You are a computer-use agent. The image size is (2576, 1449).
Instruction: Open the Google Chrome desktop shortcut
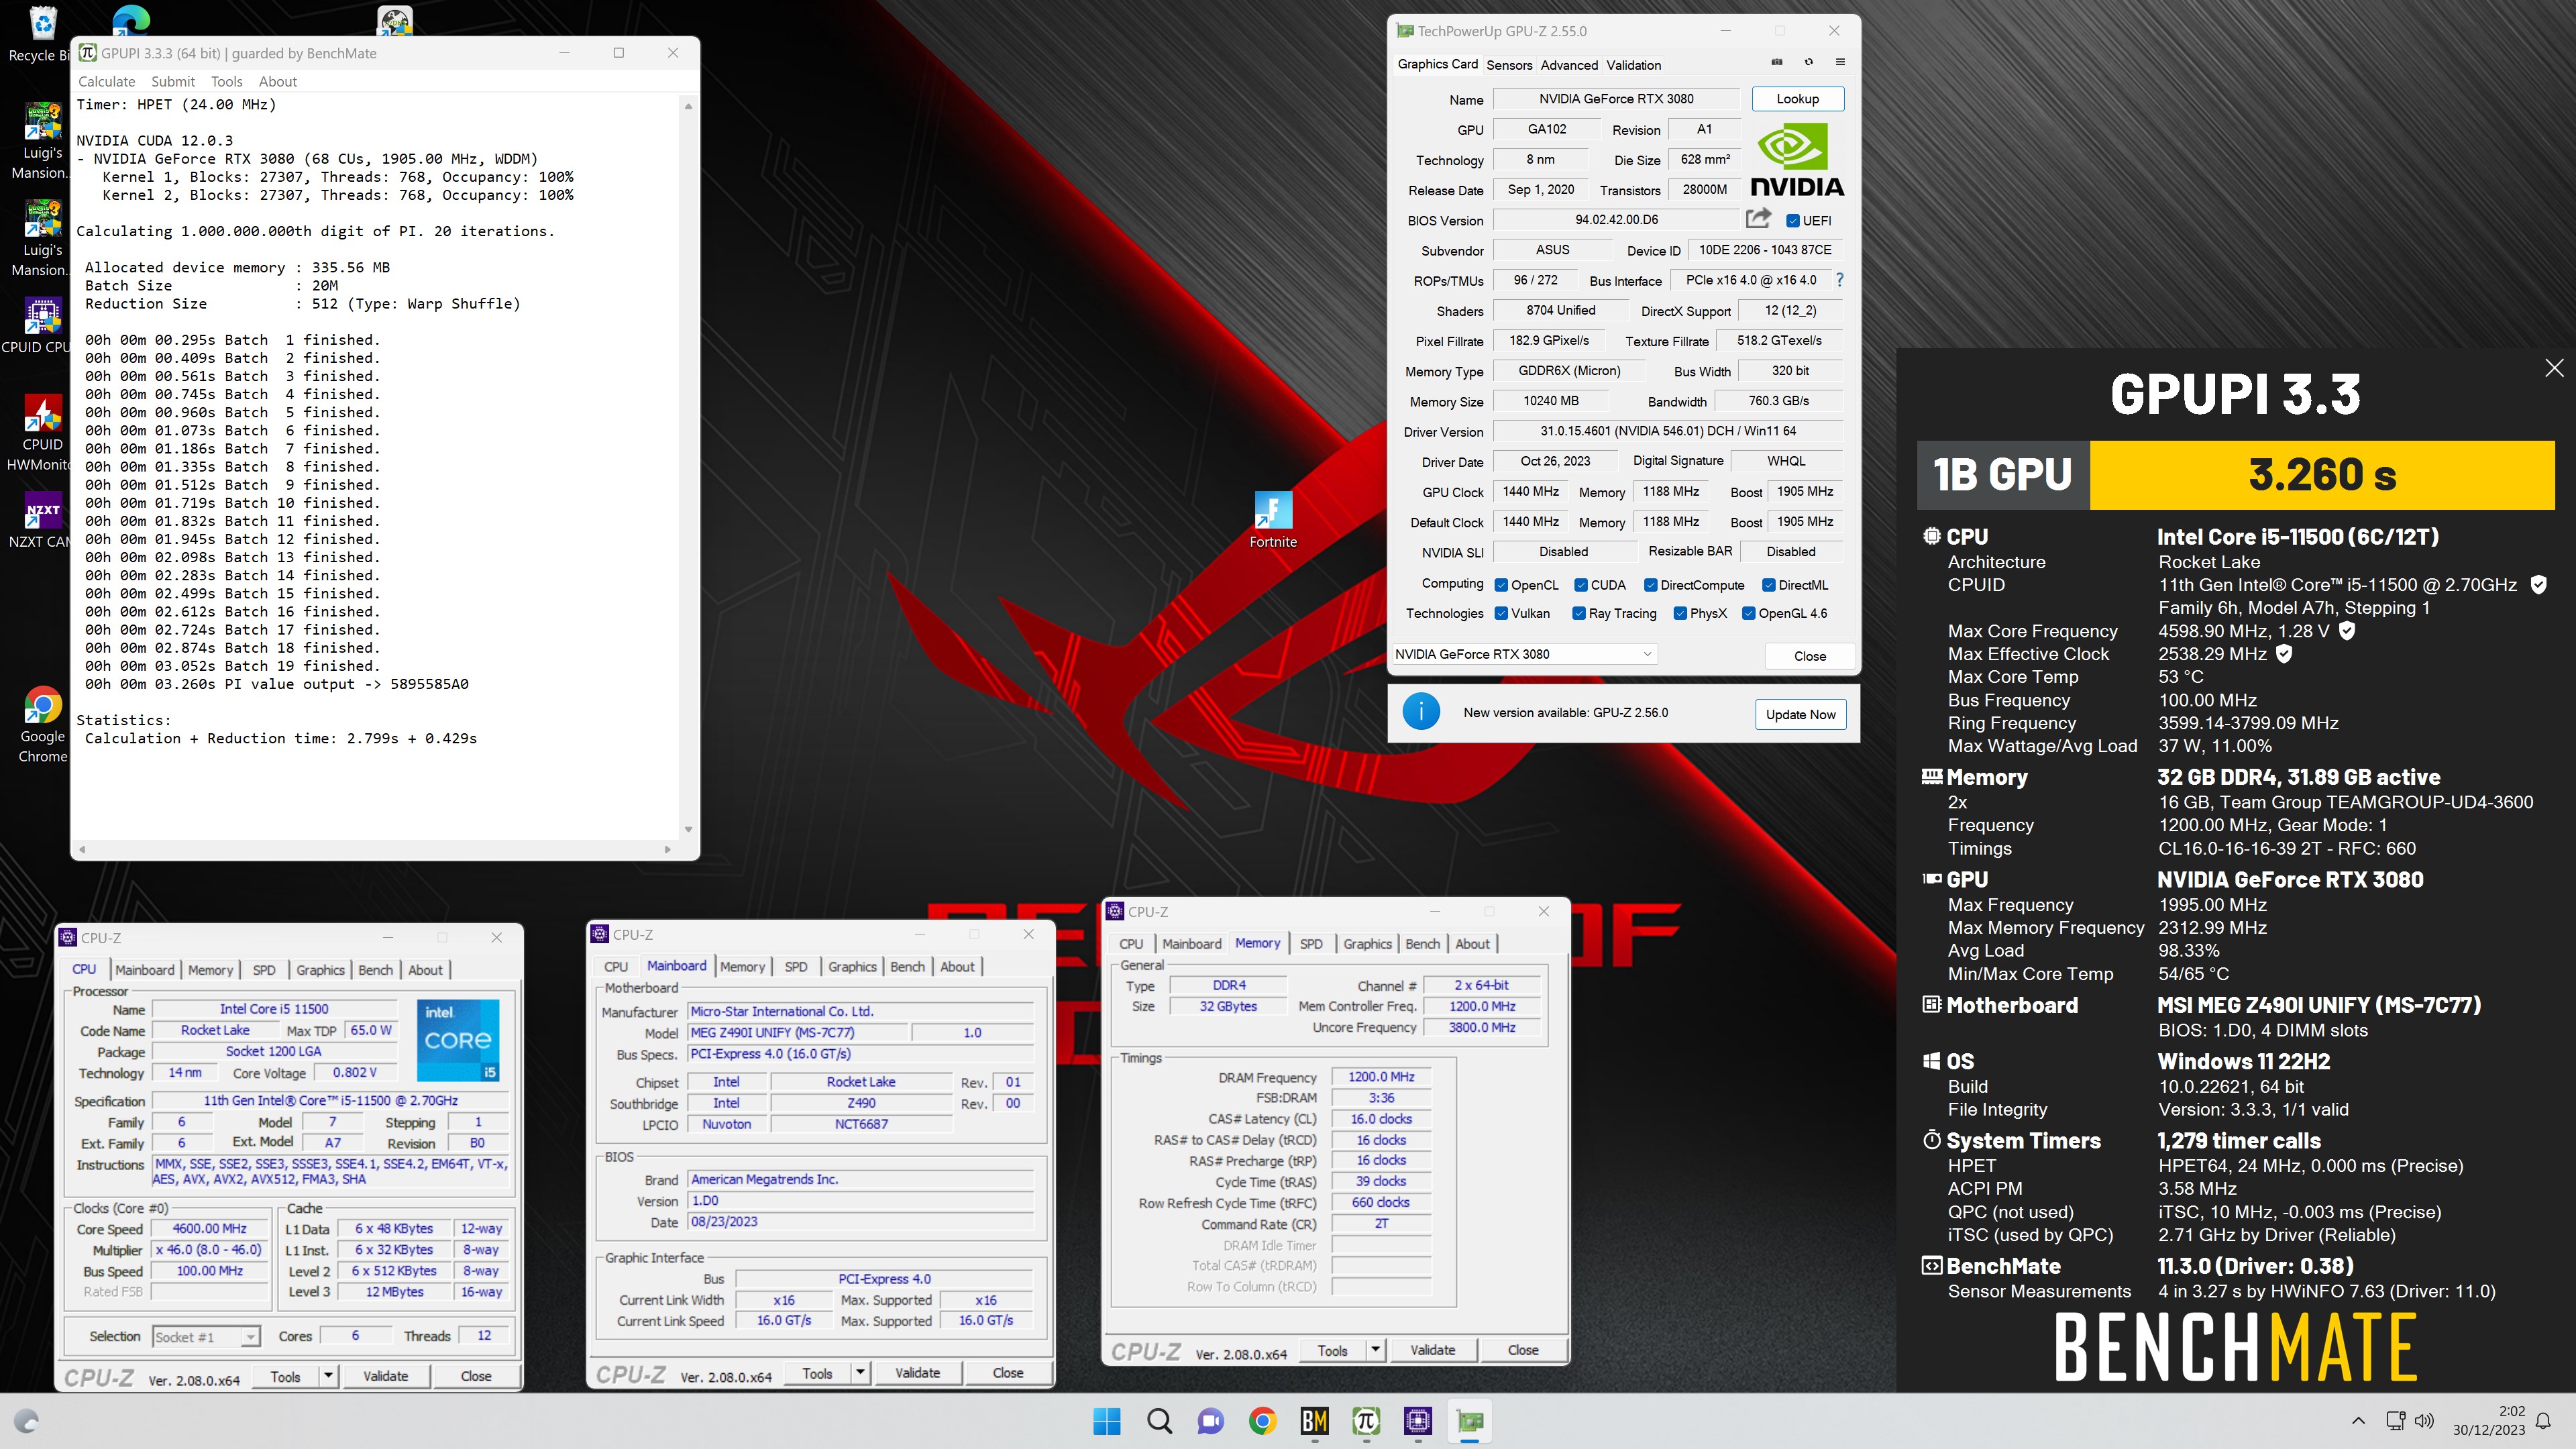click(x=43, y=725)
